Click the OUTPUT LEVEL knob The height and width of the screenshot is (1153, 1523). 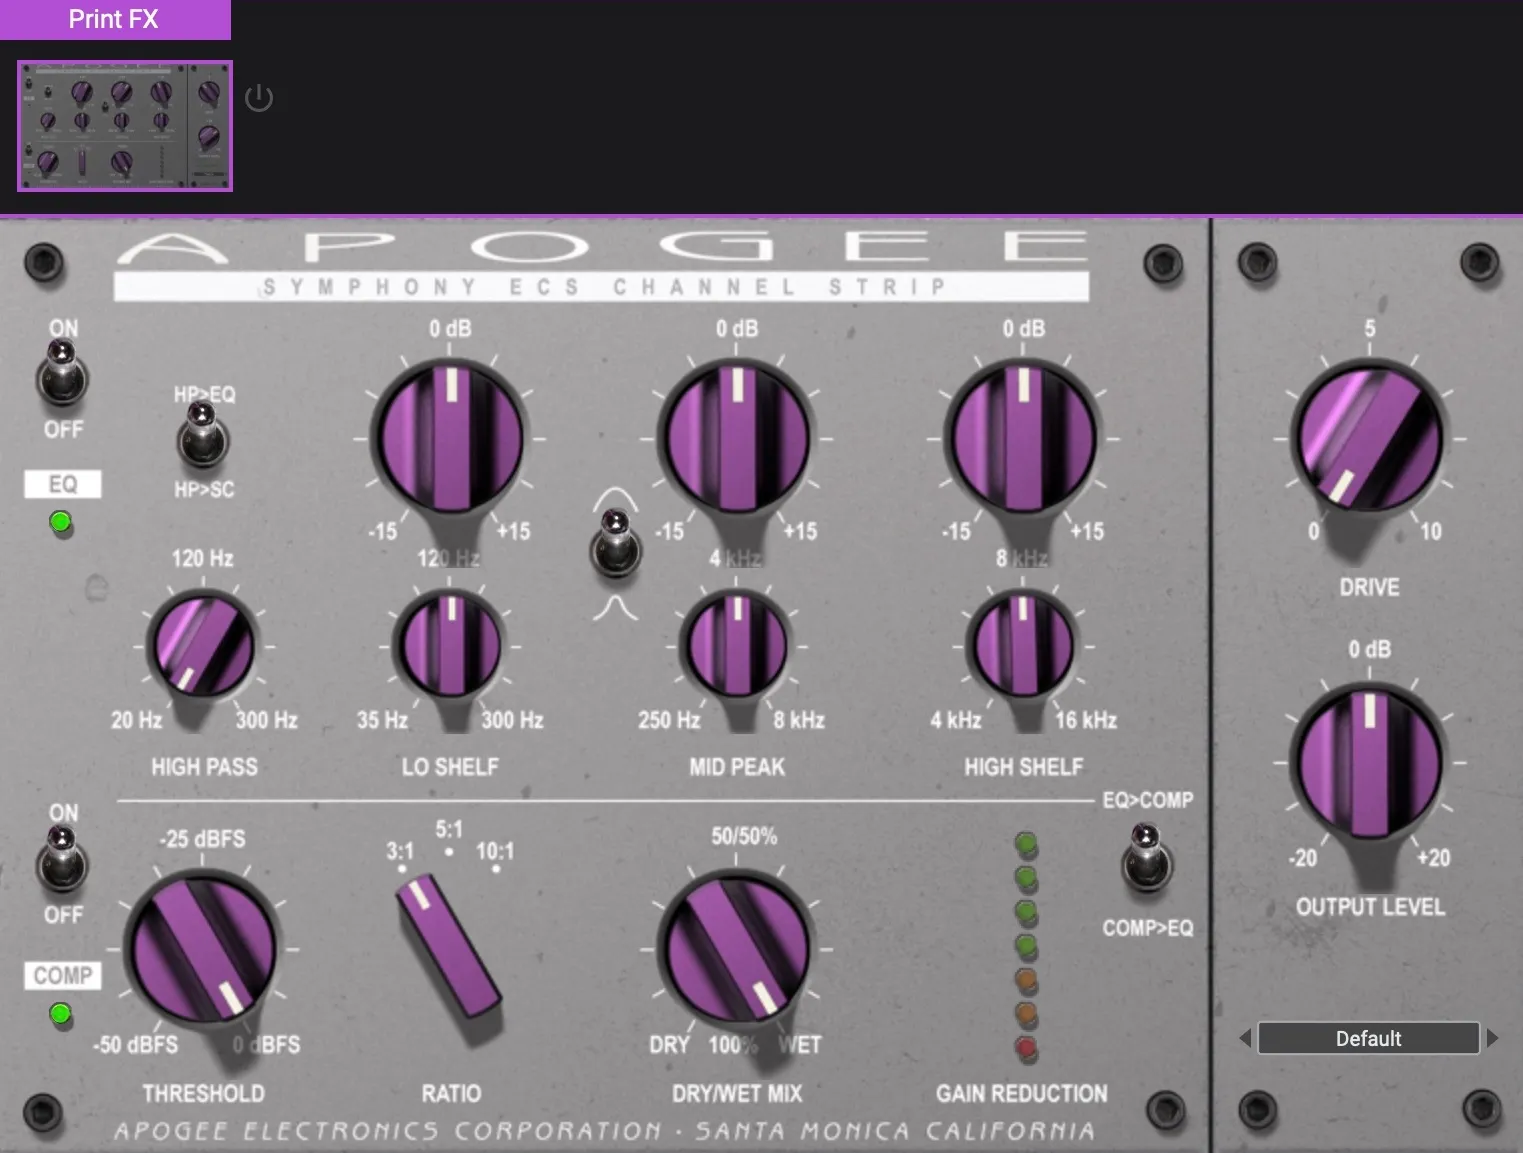click(x=1368, y=762)
